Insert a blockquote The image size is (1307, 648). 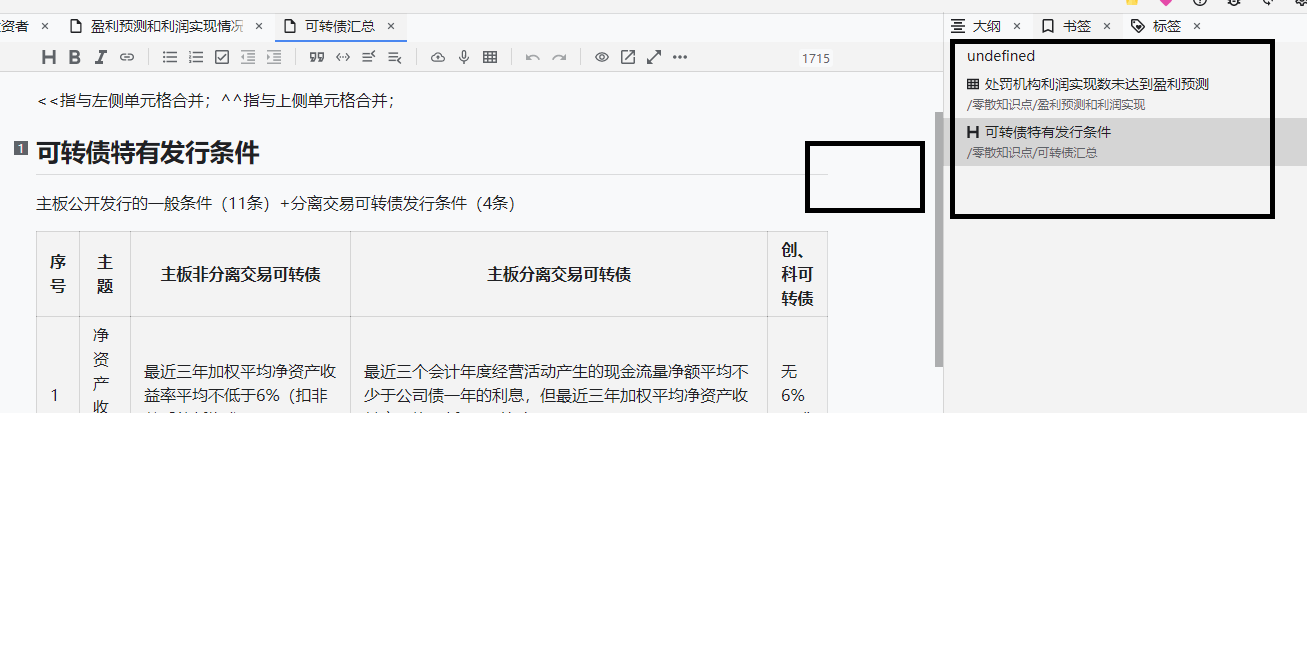[x=316, y=57]
